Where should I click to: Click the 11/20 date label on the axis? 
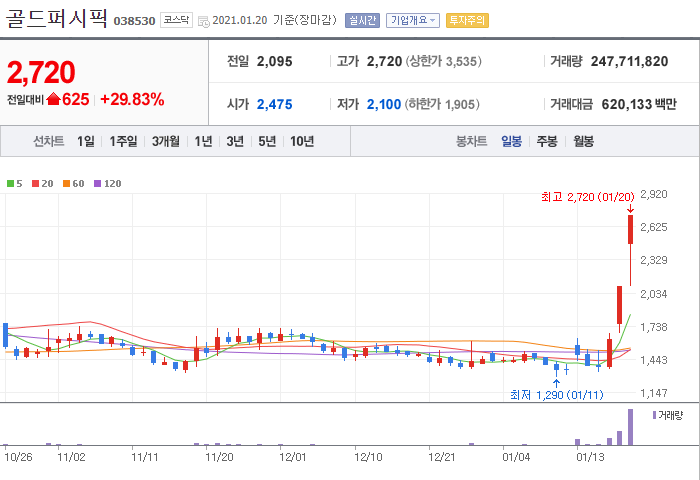click(219, 457)
